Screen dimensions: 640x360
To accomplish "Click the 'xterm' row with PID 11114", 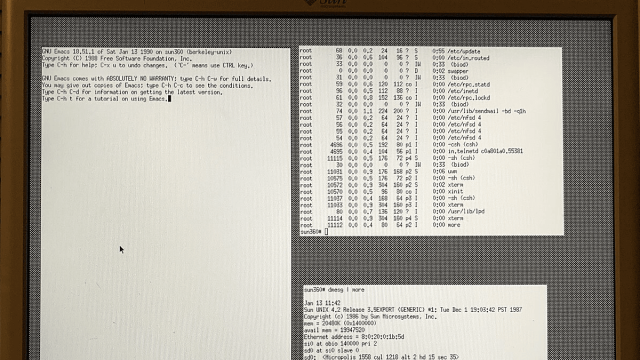I will click(x=381, y=218).
